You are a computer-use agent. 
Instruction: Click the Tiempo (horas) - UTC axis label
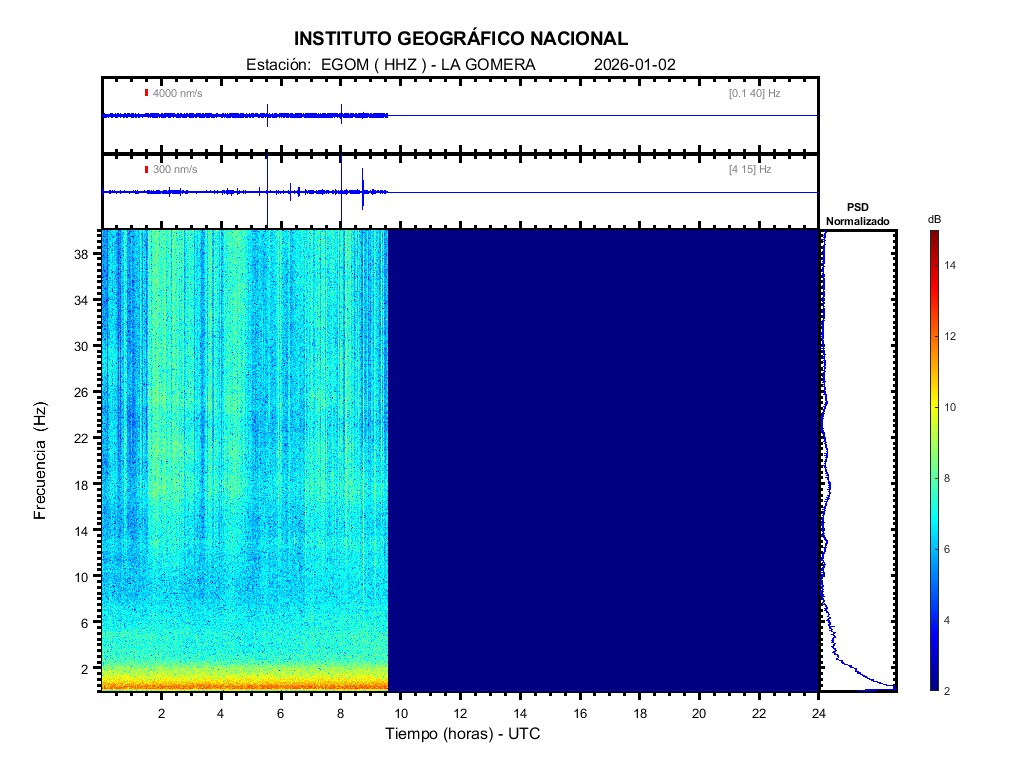pos(463,734)
